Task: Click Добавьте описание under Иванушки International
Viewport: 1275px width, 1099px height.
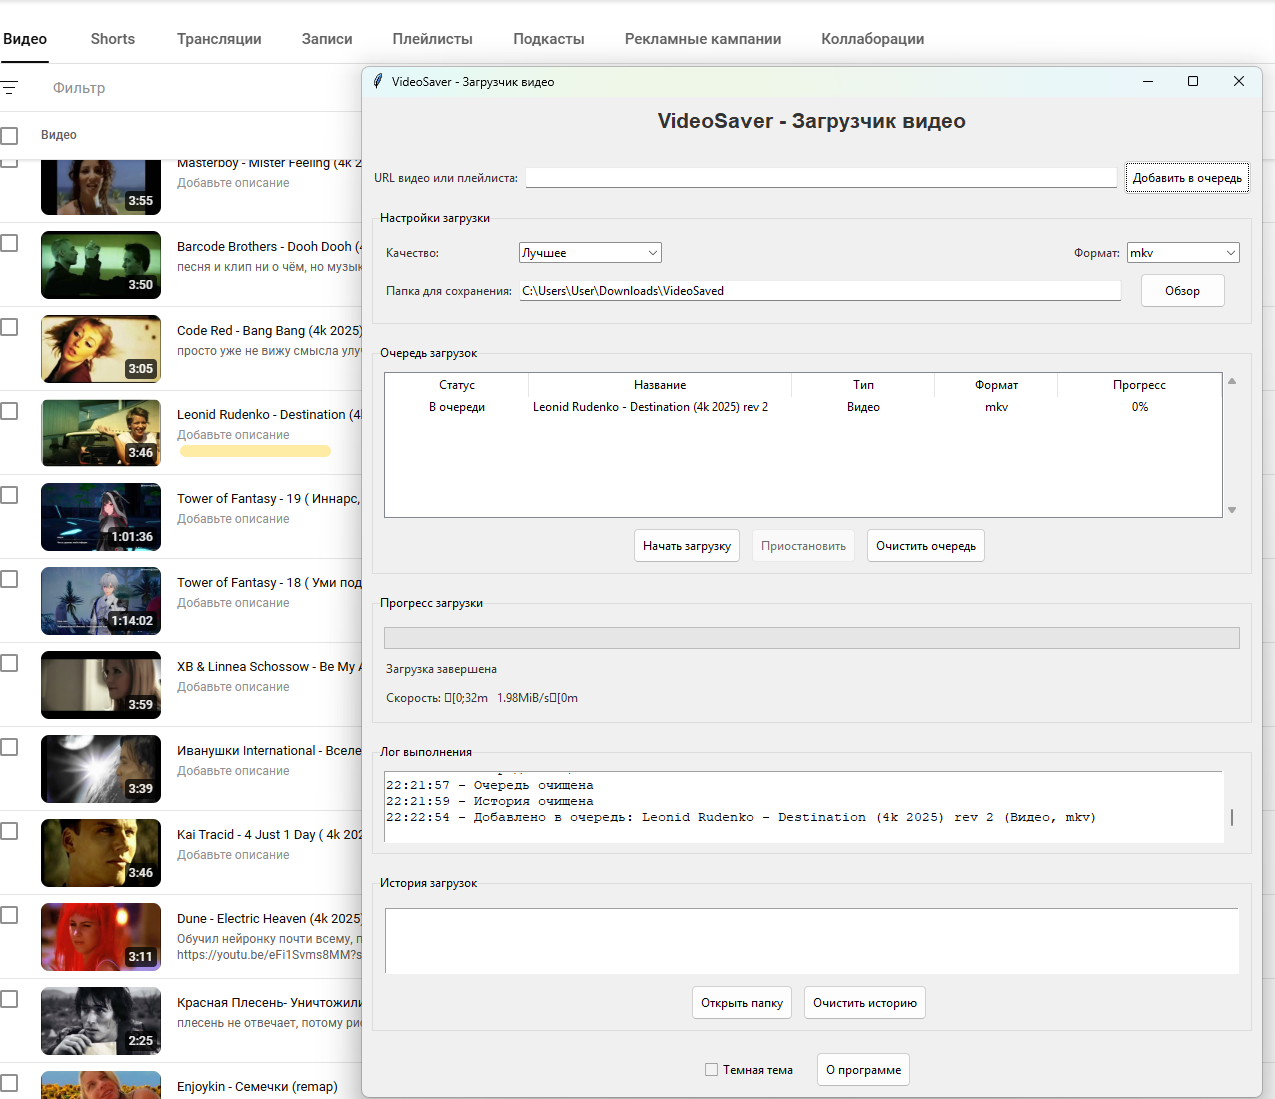Action: point(233,771)
